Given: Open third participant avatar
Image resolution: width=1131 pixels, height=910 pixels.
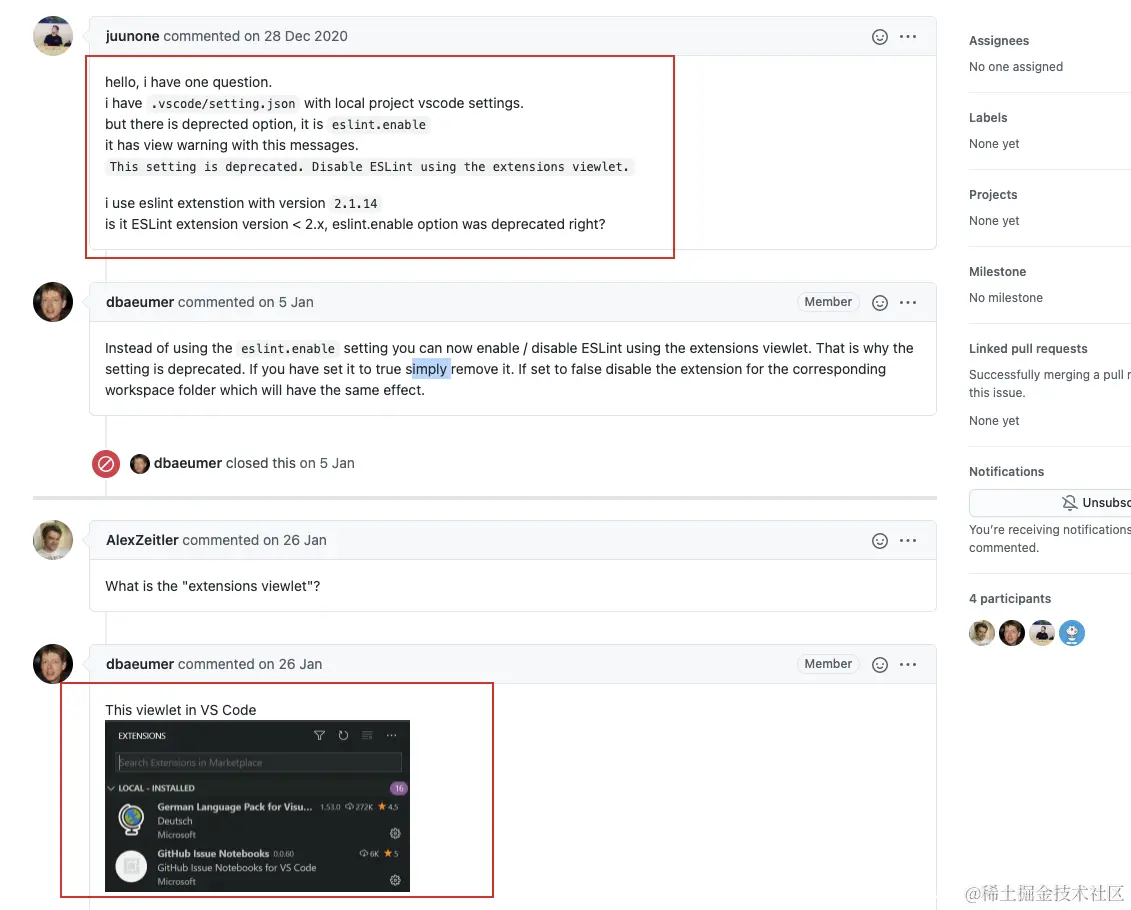Looking at the screenshot, I should (x=1042, y=633).
